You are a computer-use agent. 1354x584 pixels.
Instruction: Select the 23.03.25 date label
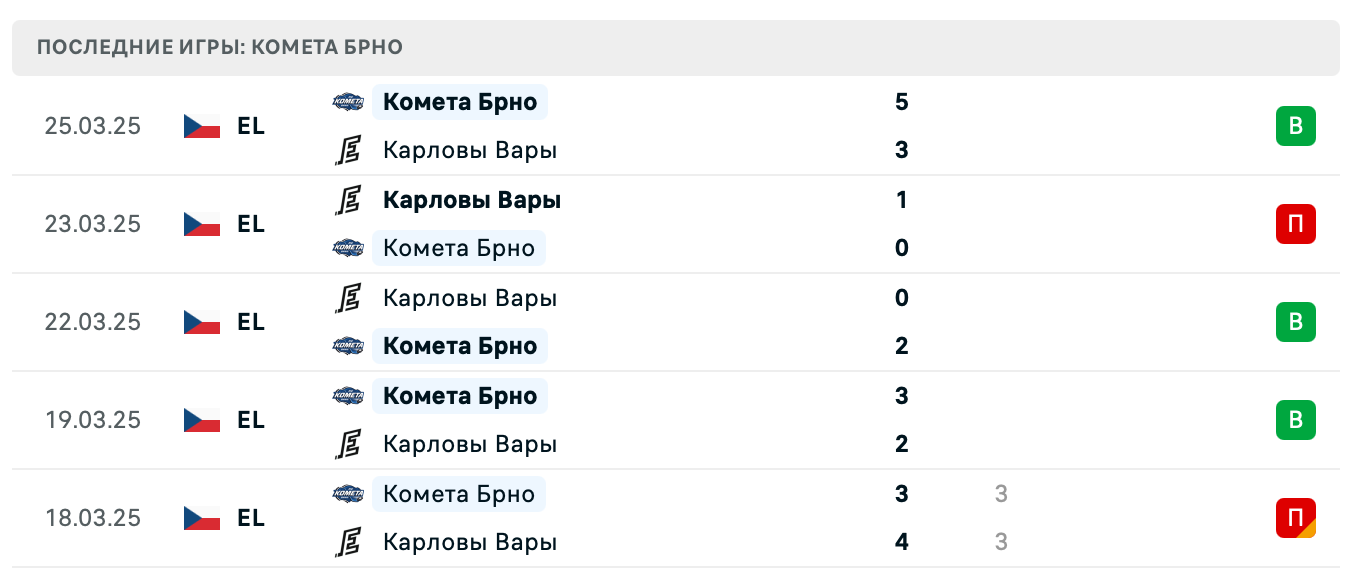click(x=92, y=224)
